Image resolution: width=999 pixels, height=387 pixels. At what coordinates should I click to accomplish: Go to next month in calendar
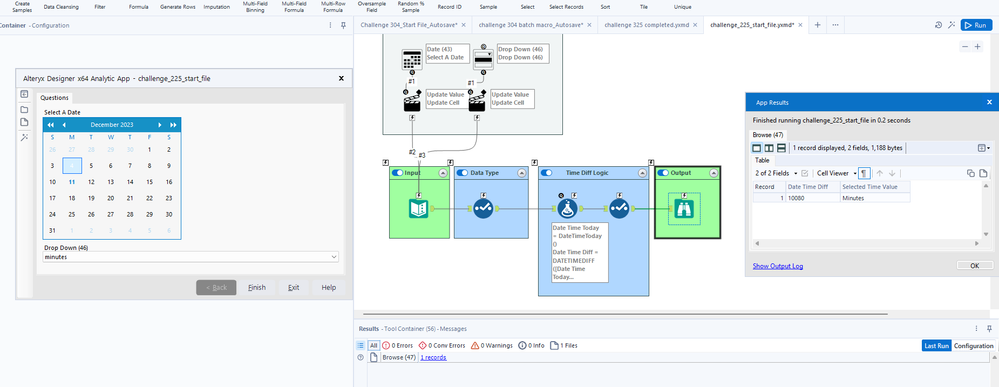pos(160,125)
